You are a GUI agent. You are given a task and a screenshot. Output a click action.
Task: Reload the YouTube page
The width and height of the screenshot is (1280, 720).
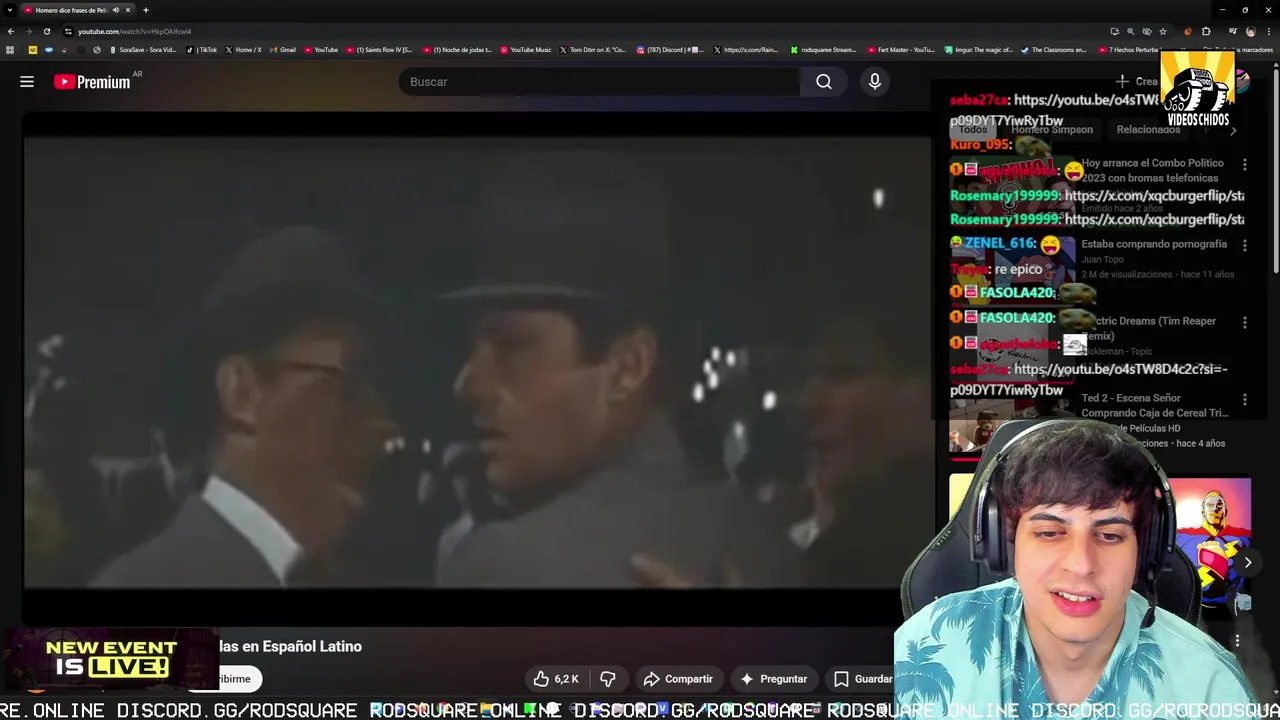[x=47, y=31]
